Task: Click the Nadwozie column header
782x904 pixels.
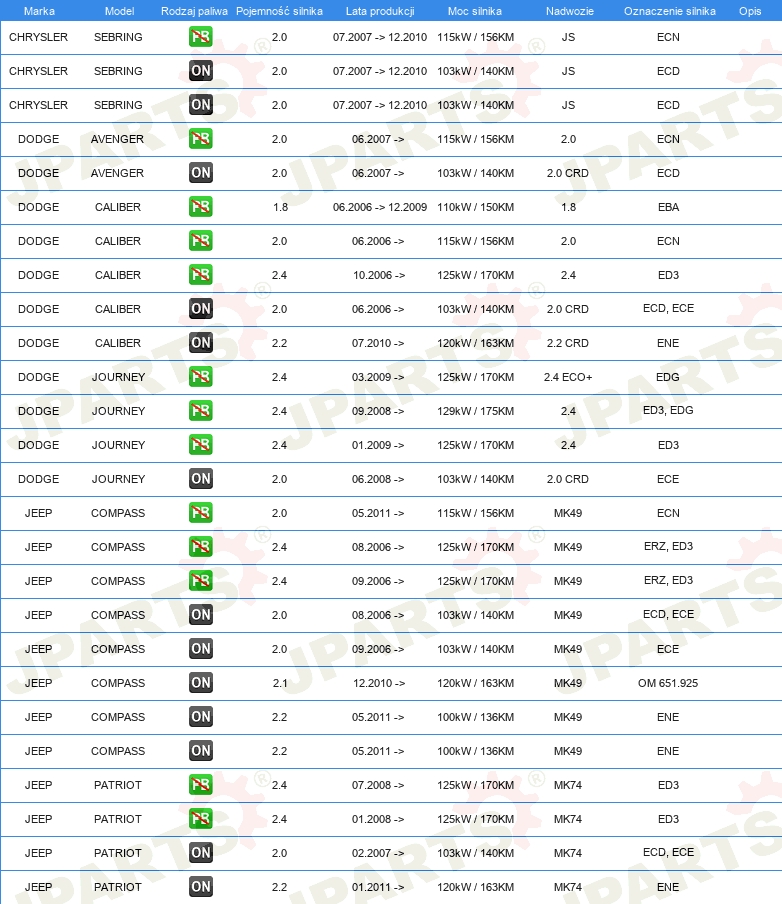Action: coord(570,11)
